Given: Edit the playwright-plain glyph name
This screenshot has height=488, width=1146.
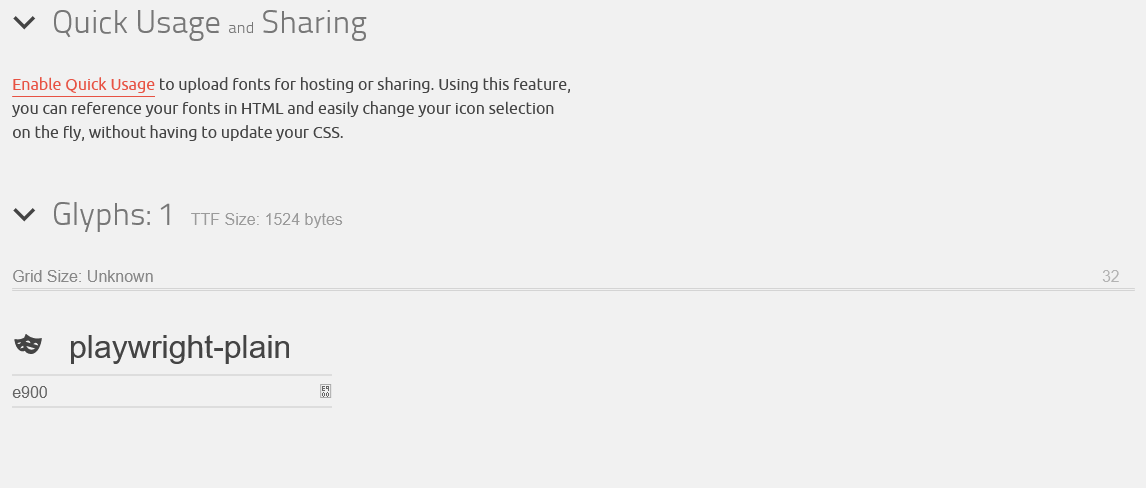Looking at the screenshot, I should point(180,348).
